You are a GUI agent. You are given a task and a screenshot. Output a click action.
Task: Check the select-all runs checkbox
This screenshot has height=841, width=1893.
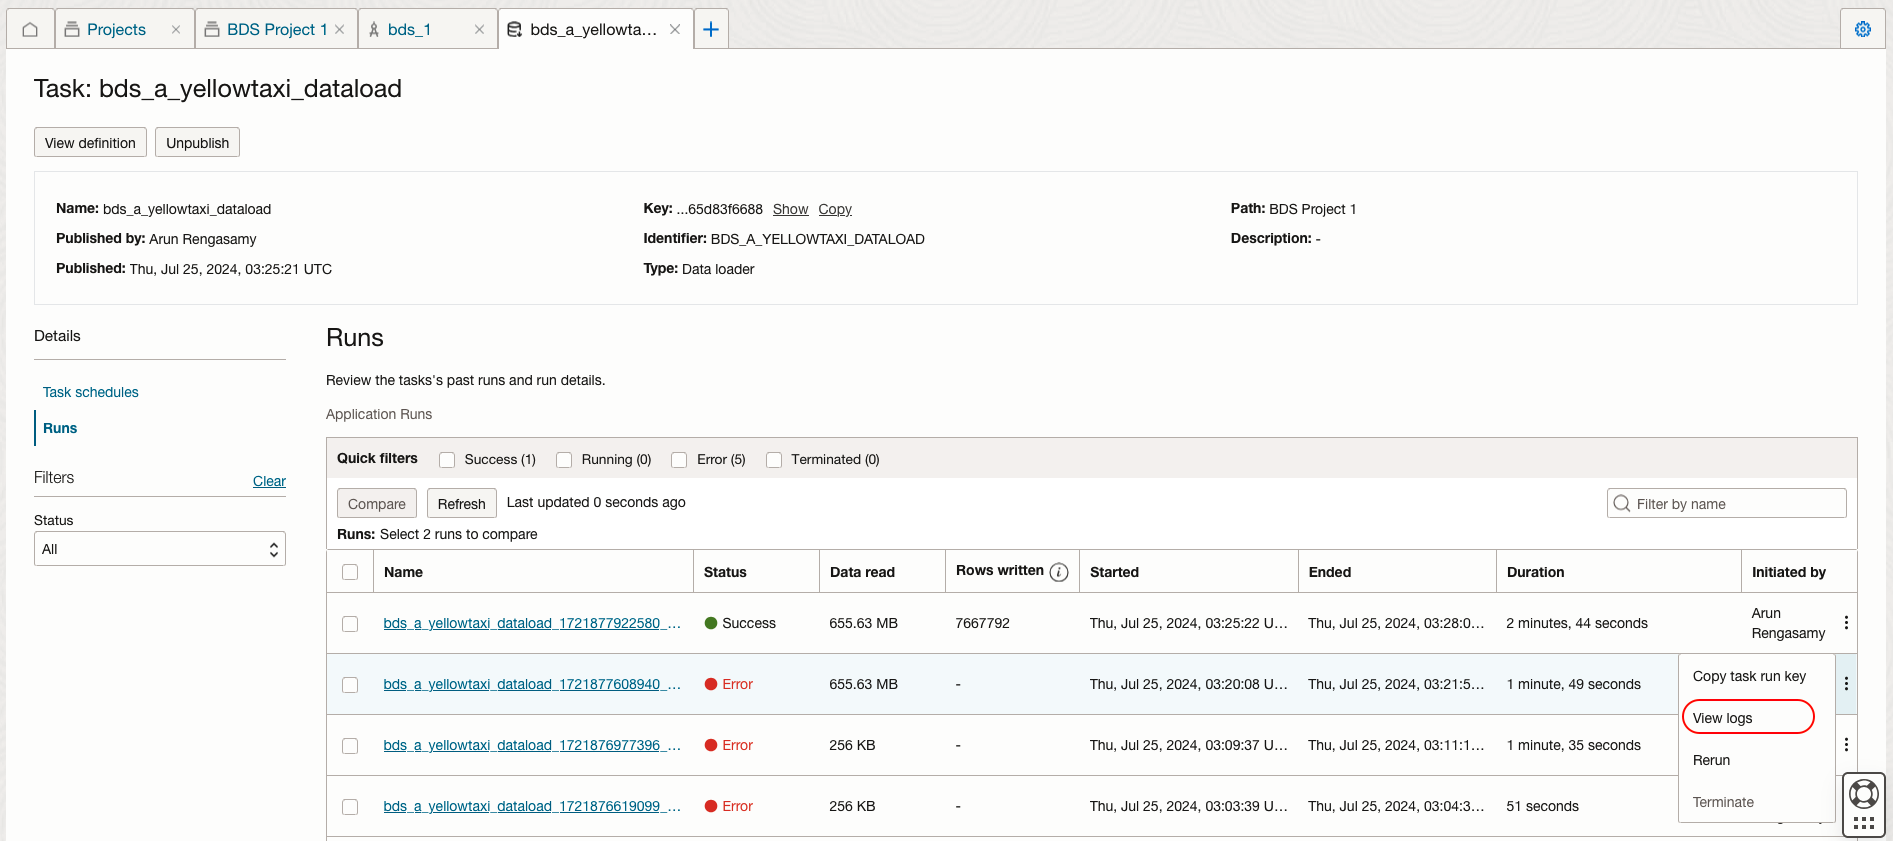point(350,572)
